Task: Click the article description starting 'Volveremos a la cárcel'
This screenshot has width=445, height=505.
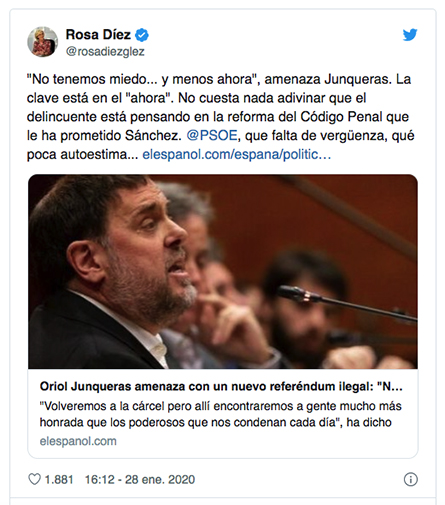Action: click(x=221, y=414)
